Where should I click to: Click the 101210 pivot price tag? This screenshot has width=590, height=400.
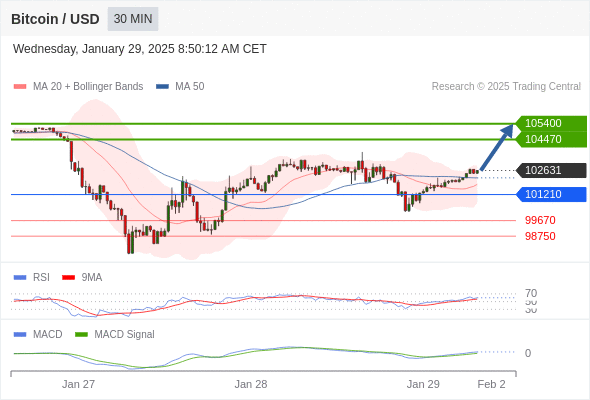(x=551, y=194)
